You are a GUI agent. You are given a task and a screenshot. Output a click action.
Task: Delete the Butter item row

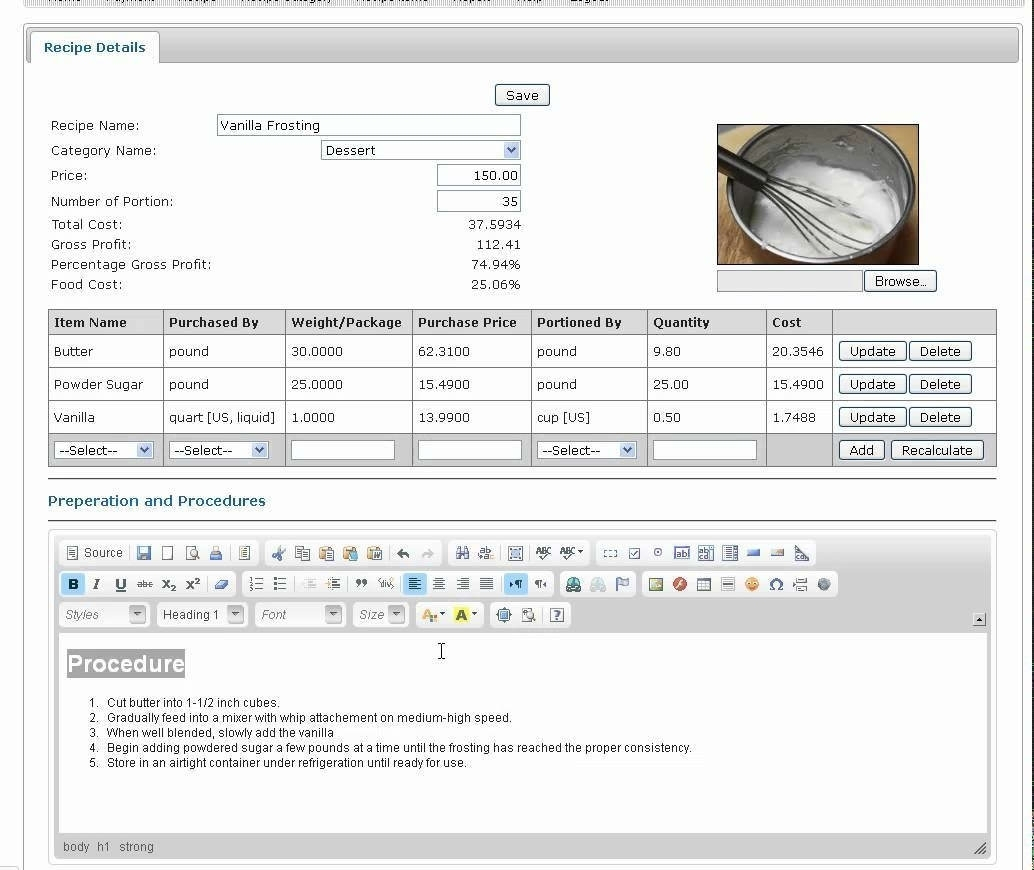(x=939, y=351)
